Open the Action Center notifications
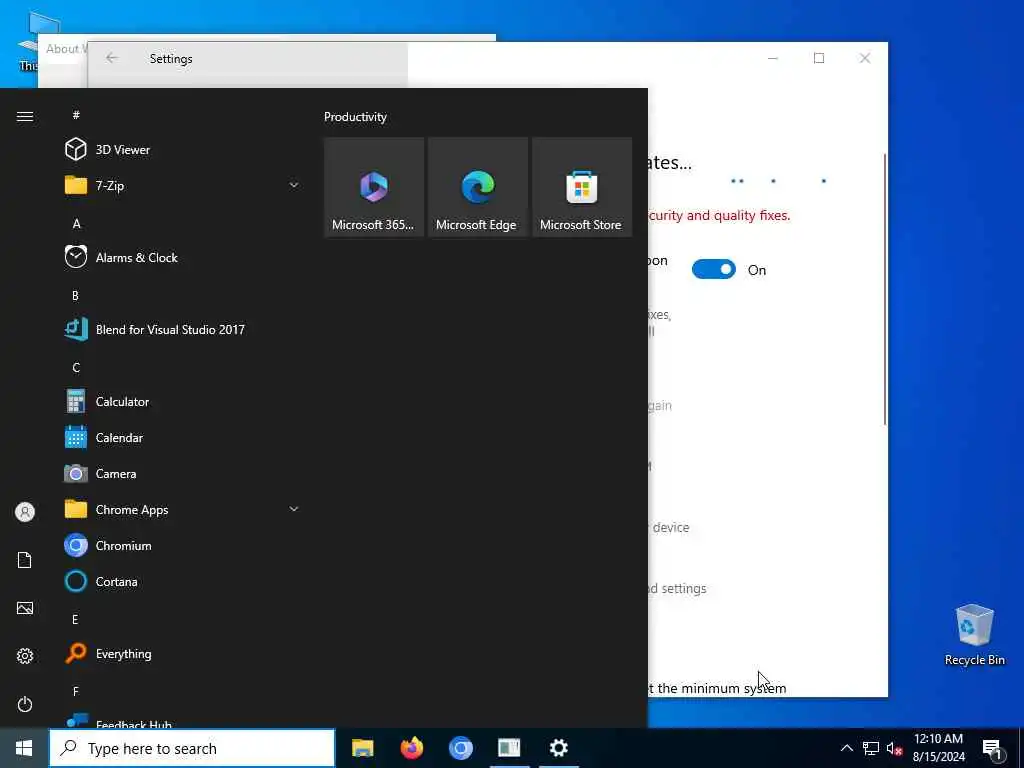Screen dimensions: 1024x768 pos(993,748)
